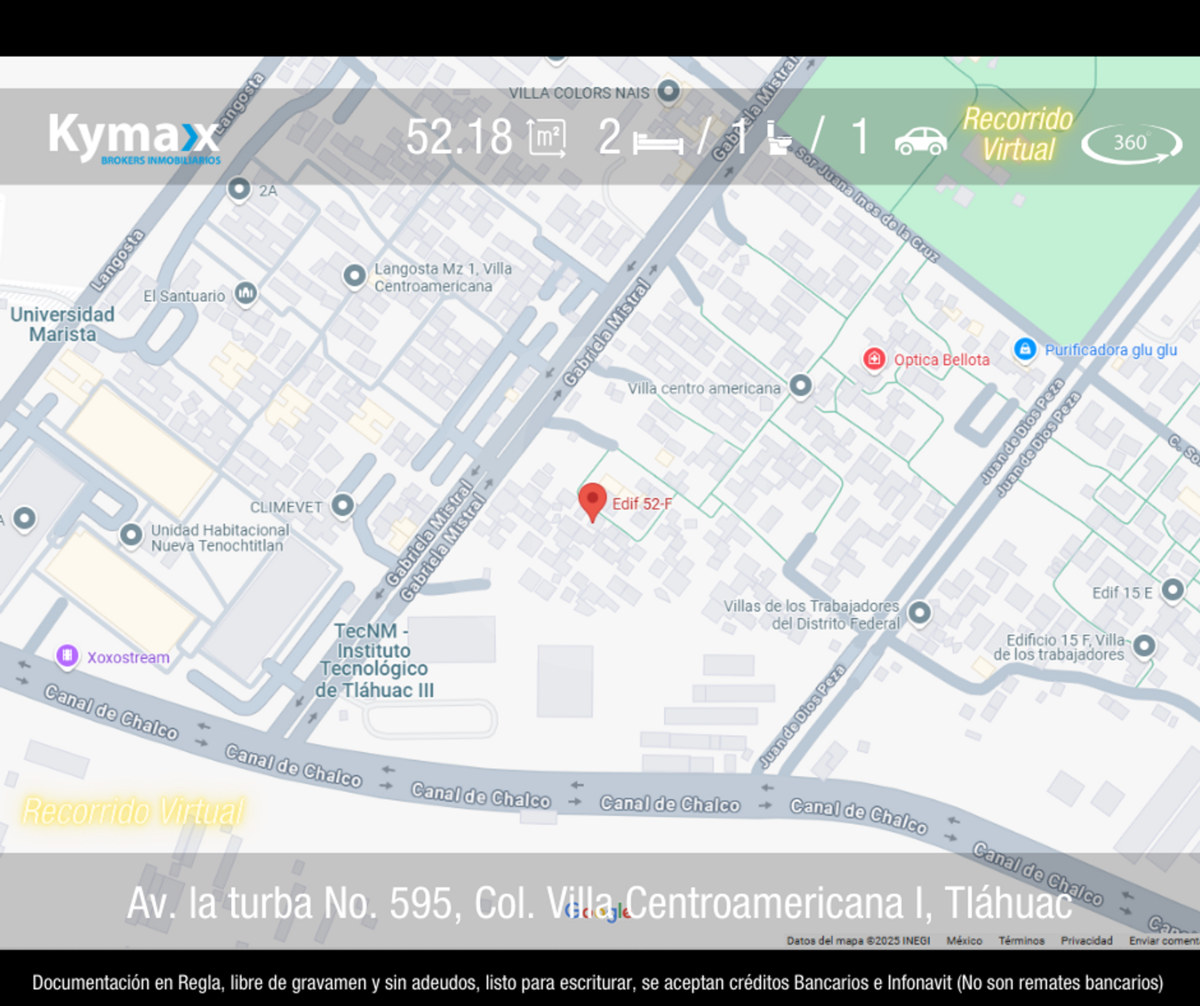
Task: Click the Edif 15 E label text
Action: 1122,593
